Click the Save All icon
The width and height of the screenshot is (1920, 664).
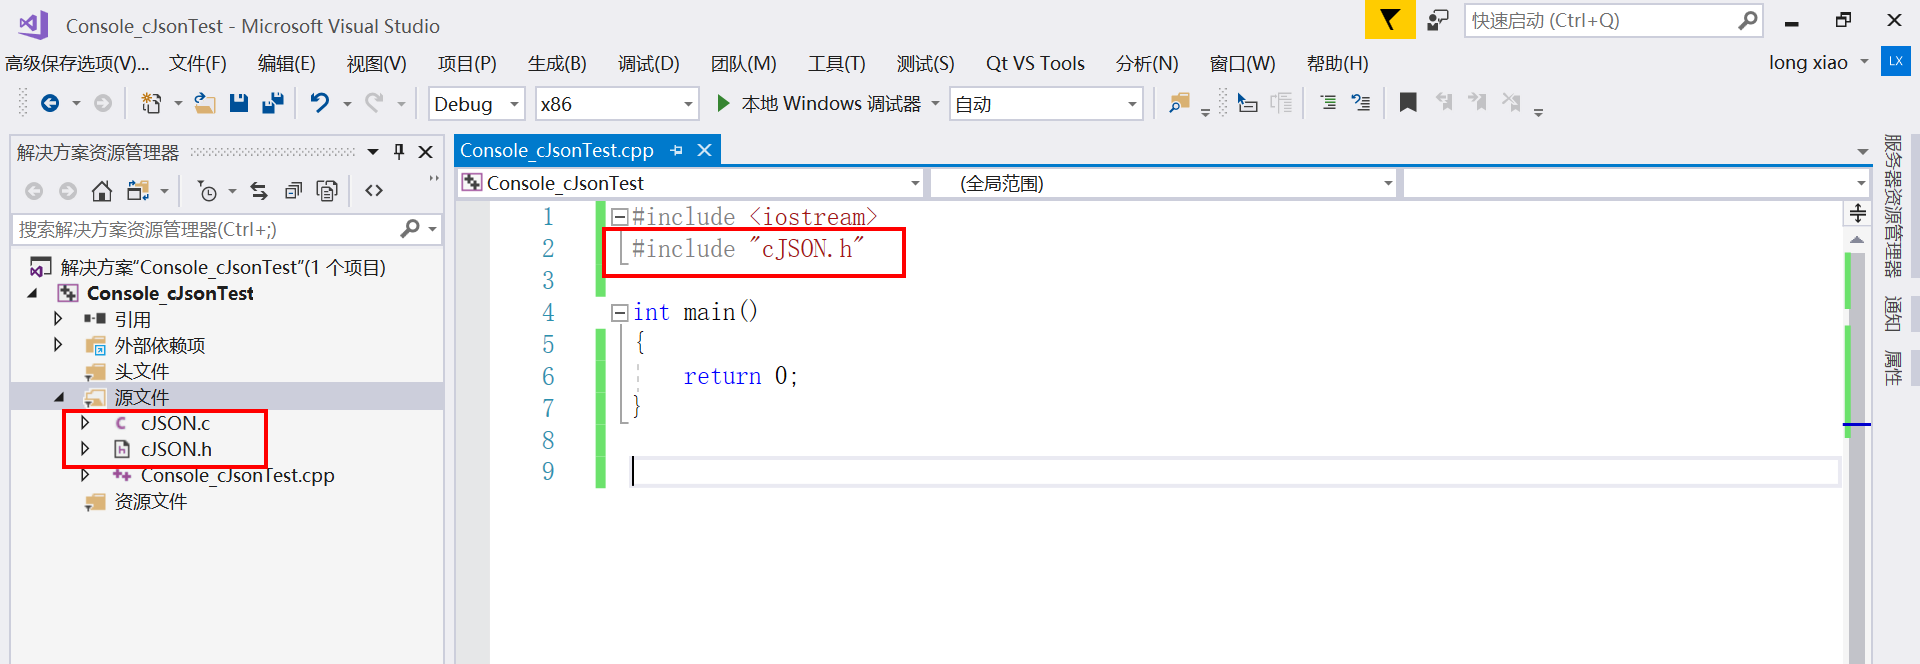coord(272,103)
